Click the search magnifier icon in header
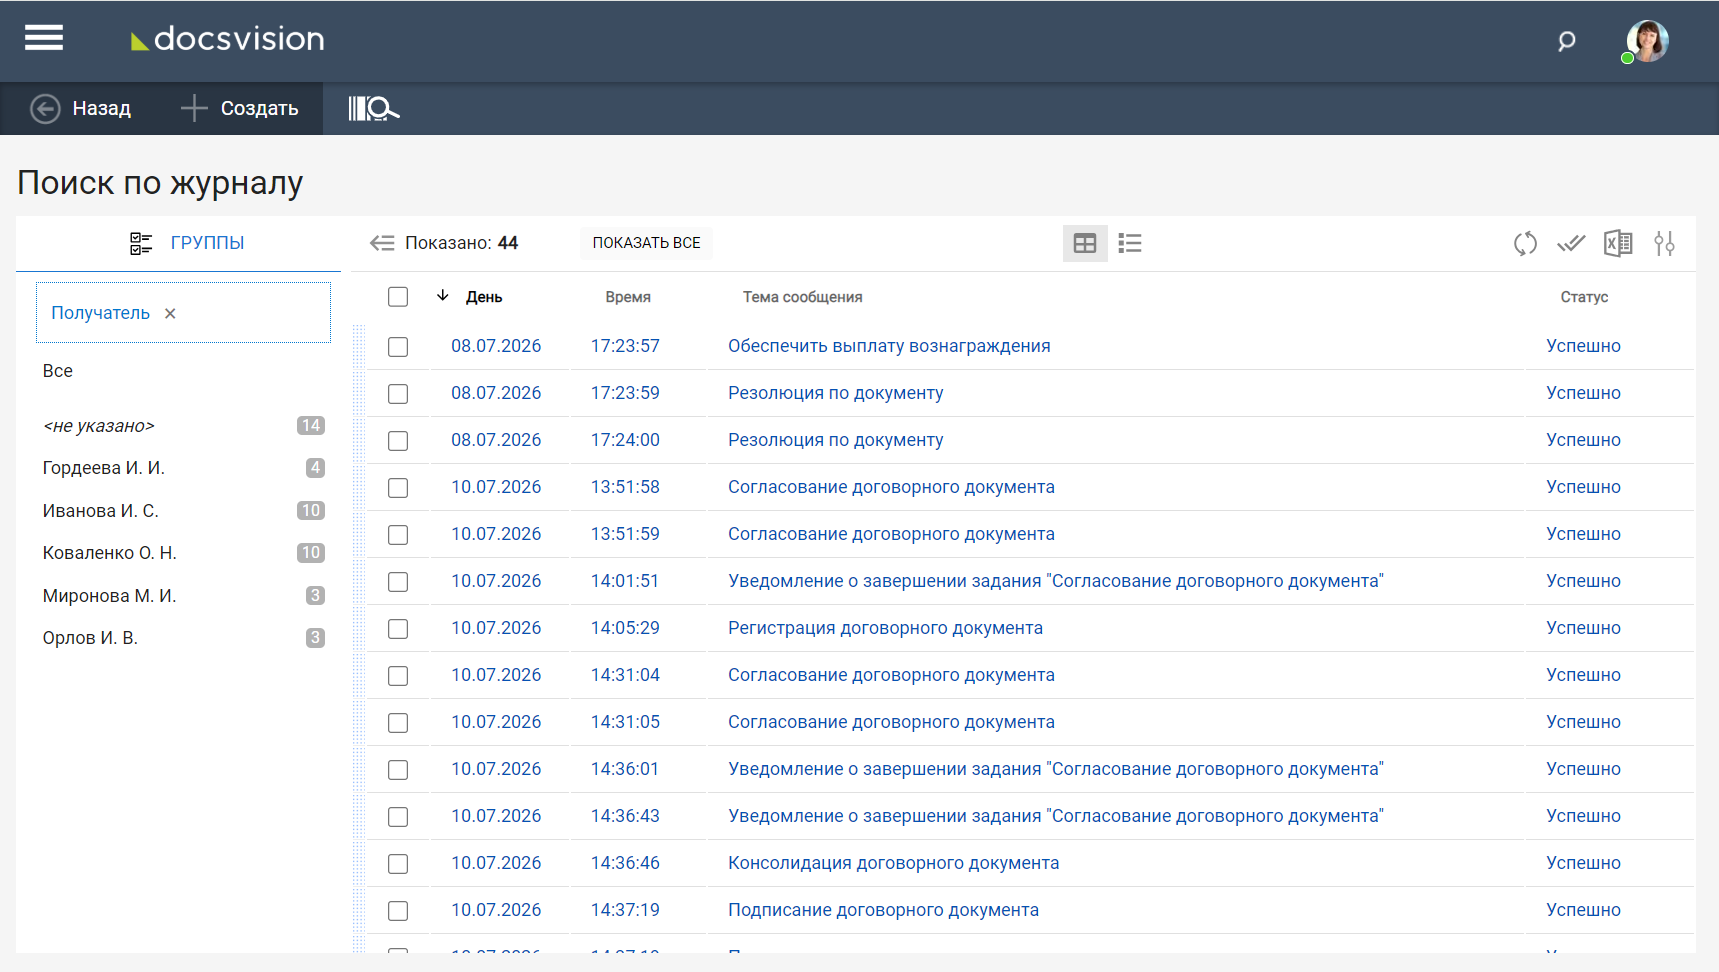The image size is (1719, 972). pyautogui.click(x=1566, y=41)
